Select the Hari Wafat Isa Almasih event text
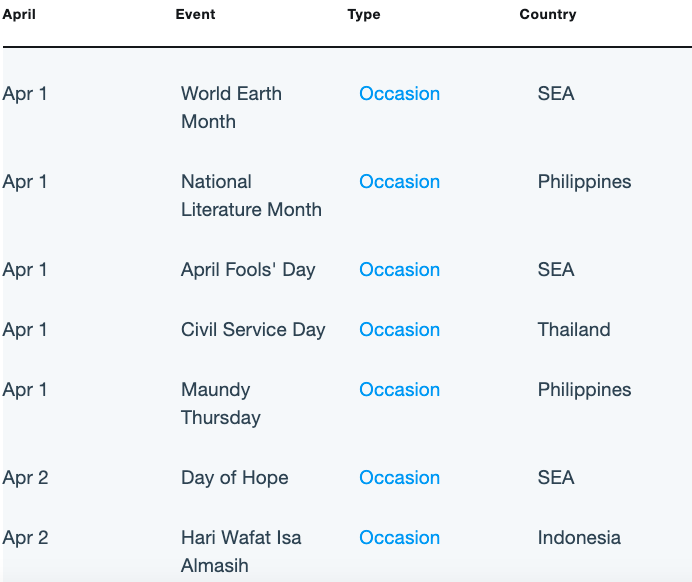Viewport: 692px width, 582px height. click(241, 551)
